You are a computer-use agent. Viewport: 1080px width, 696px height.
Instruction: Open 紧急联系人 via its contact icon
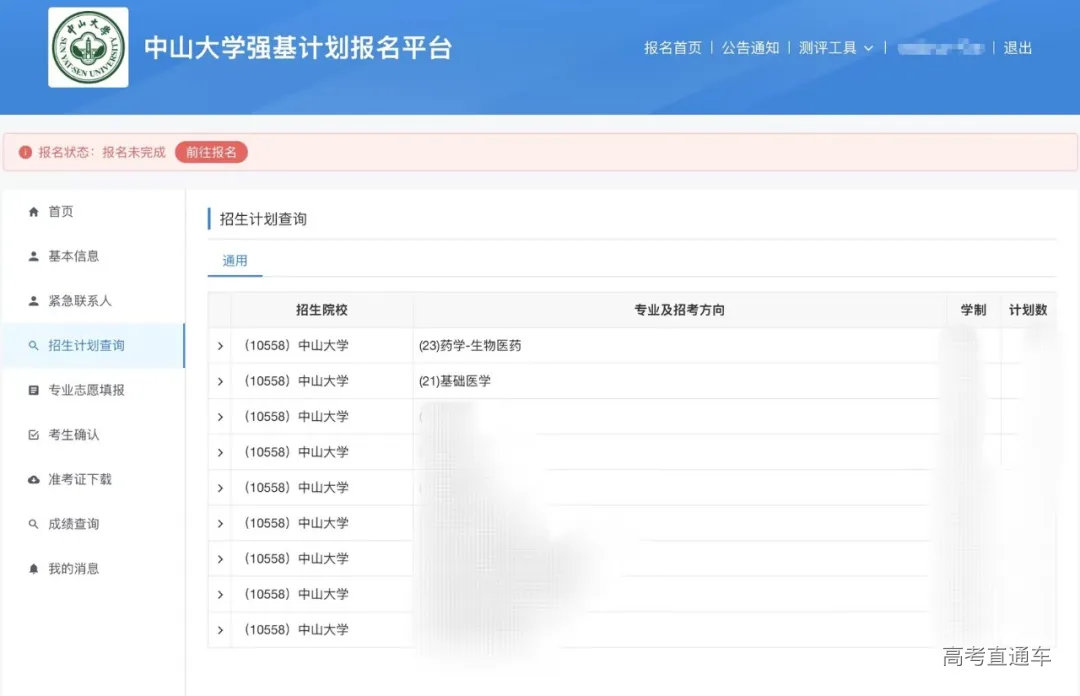coord(35,300)
